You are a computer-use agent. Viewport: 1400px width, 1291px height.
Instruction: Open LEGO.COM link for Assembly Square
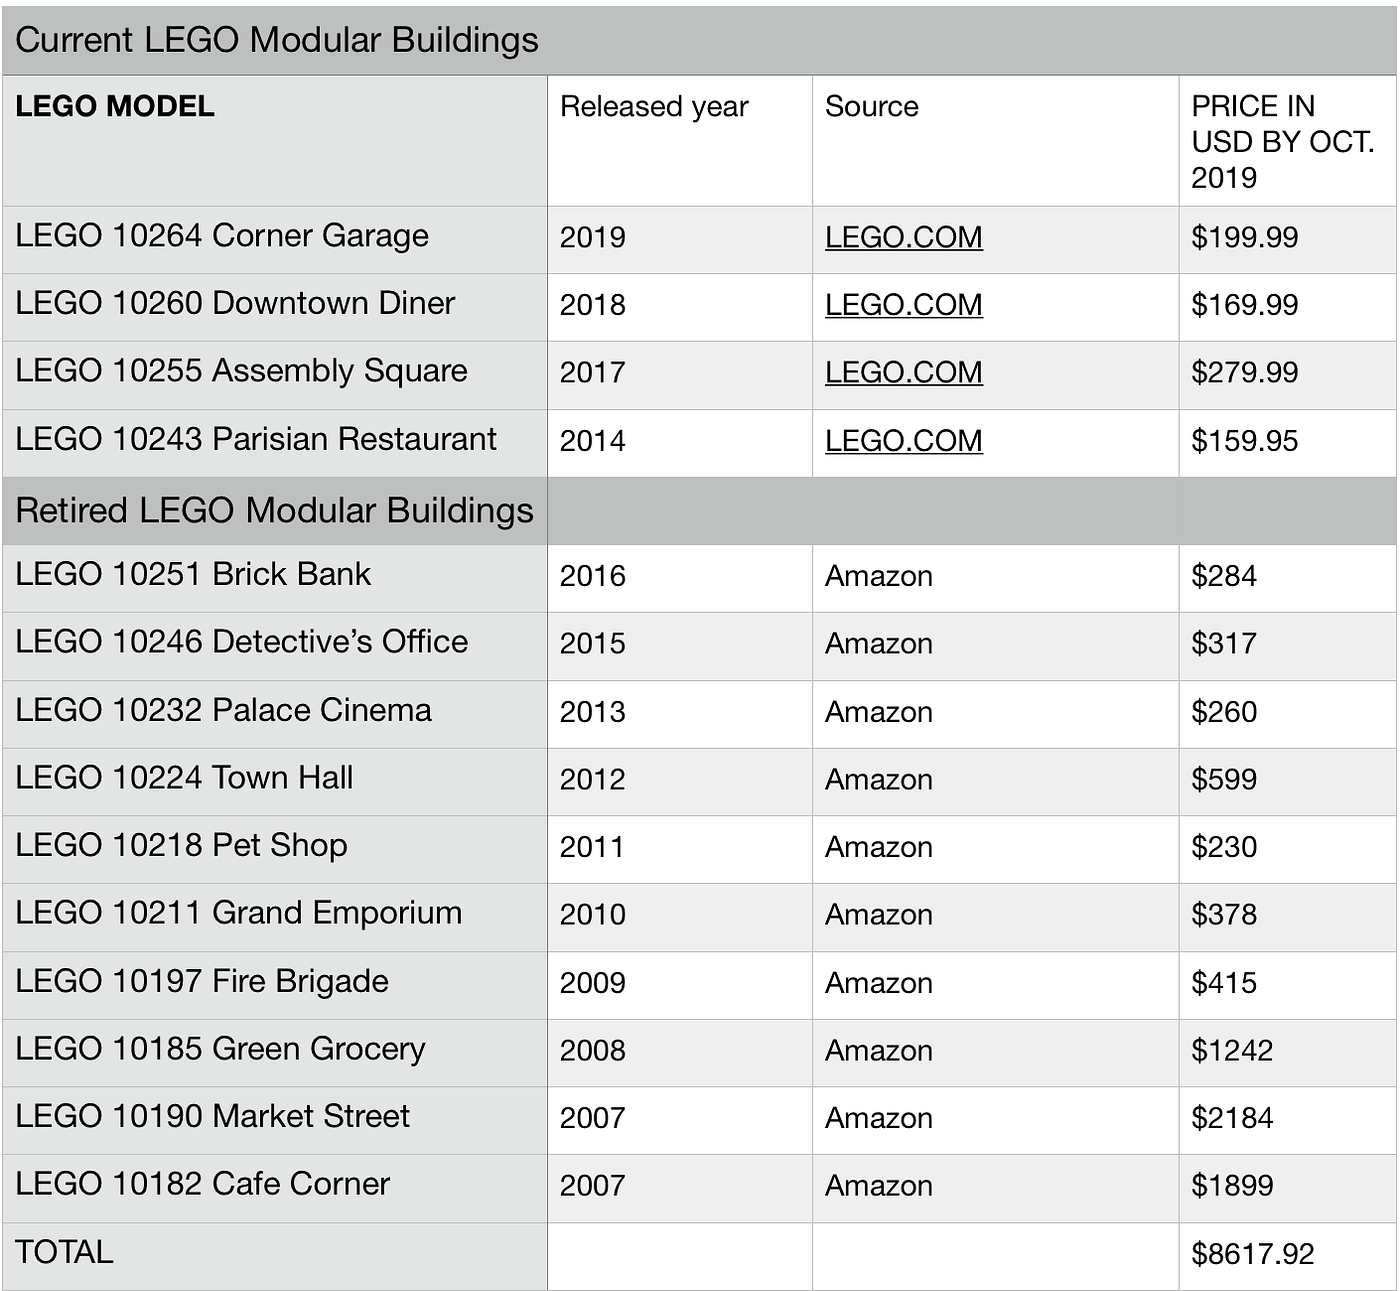(x=903, y=372)
